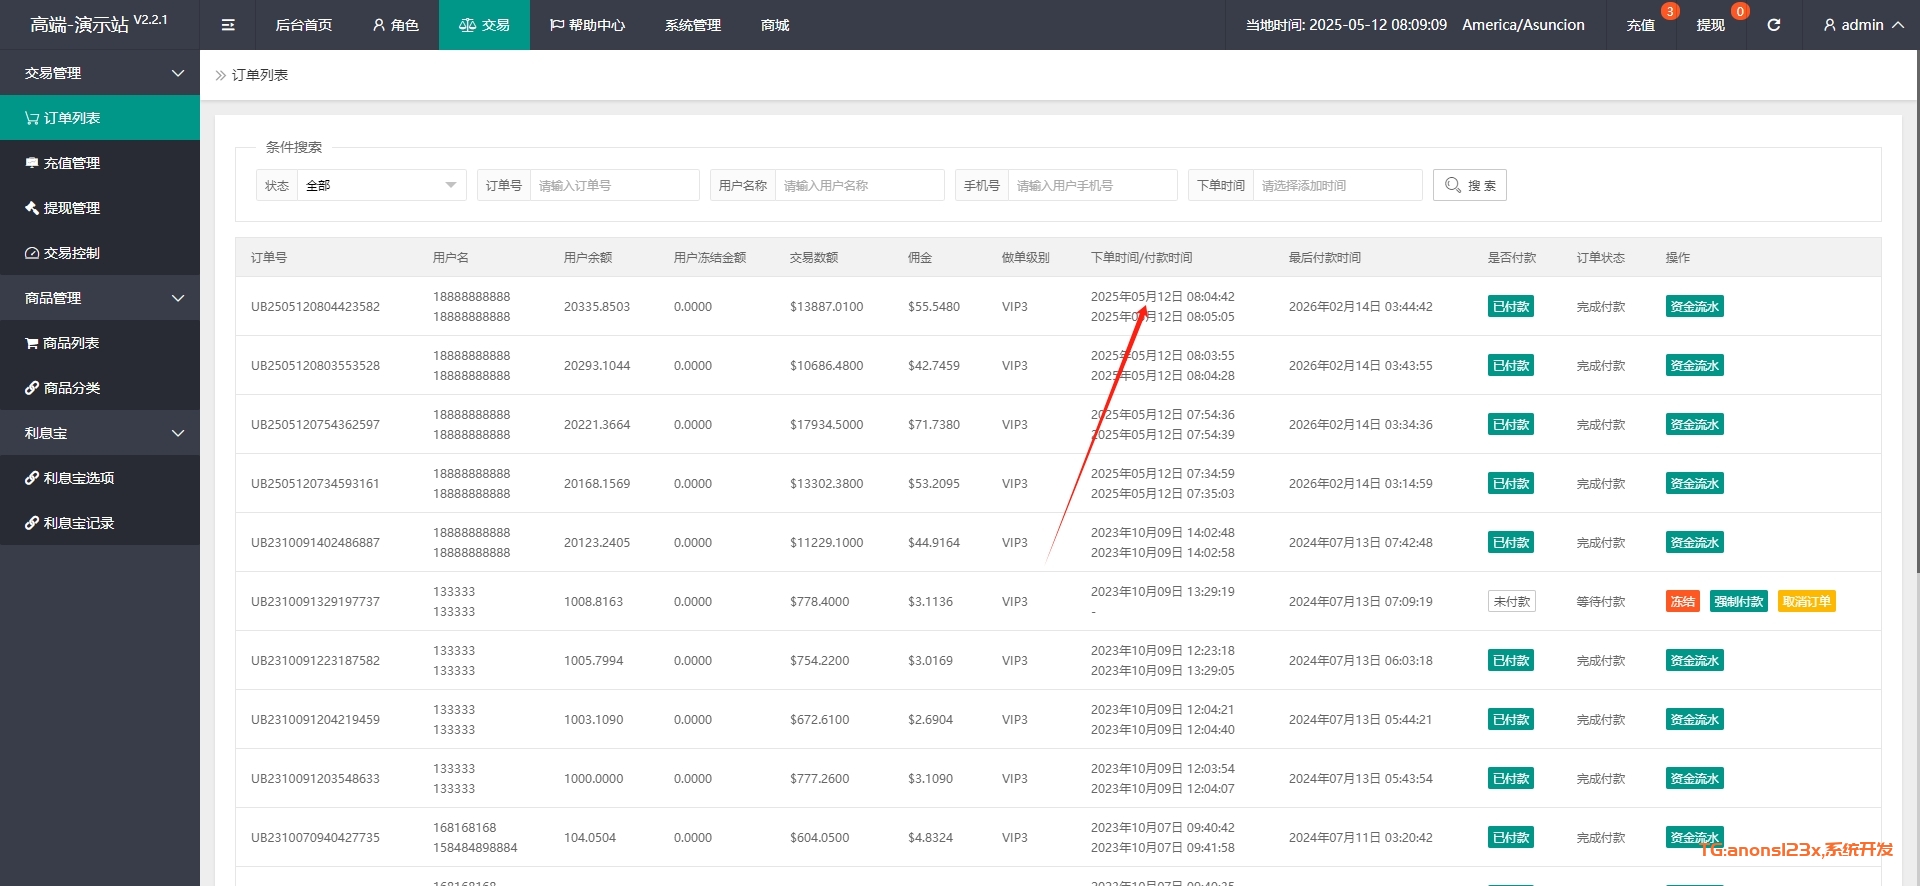Collapse the 商品管理 sidebar group
The width and height of the screenshot is (1920, 886).
pyautogui.click(x=100, y=298)
